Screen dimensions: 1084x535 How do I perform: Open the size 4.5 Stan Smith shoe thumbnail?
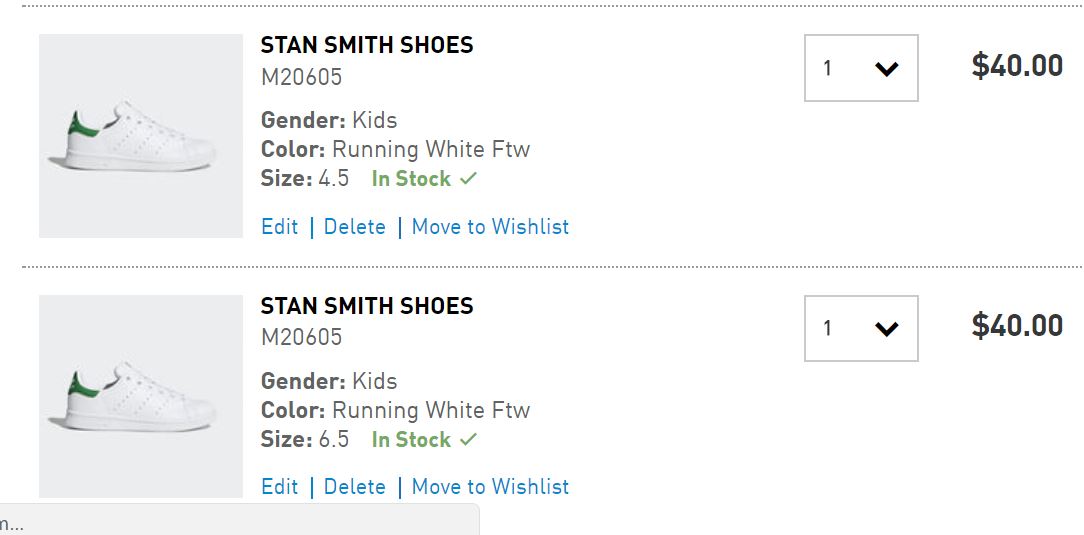[x=141, y=136]
